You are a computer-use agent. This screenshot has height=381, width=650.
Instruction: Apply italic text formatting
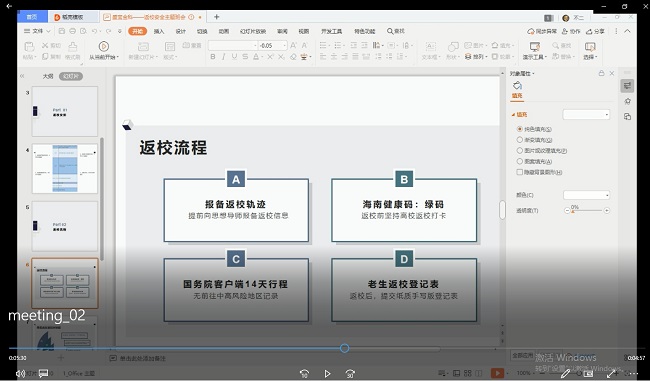pos(223,56)
